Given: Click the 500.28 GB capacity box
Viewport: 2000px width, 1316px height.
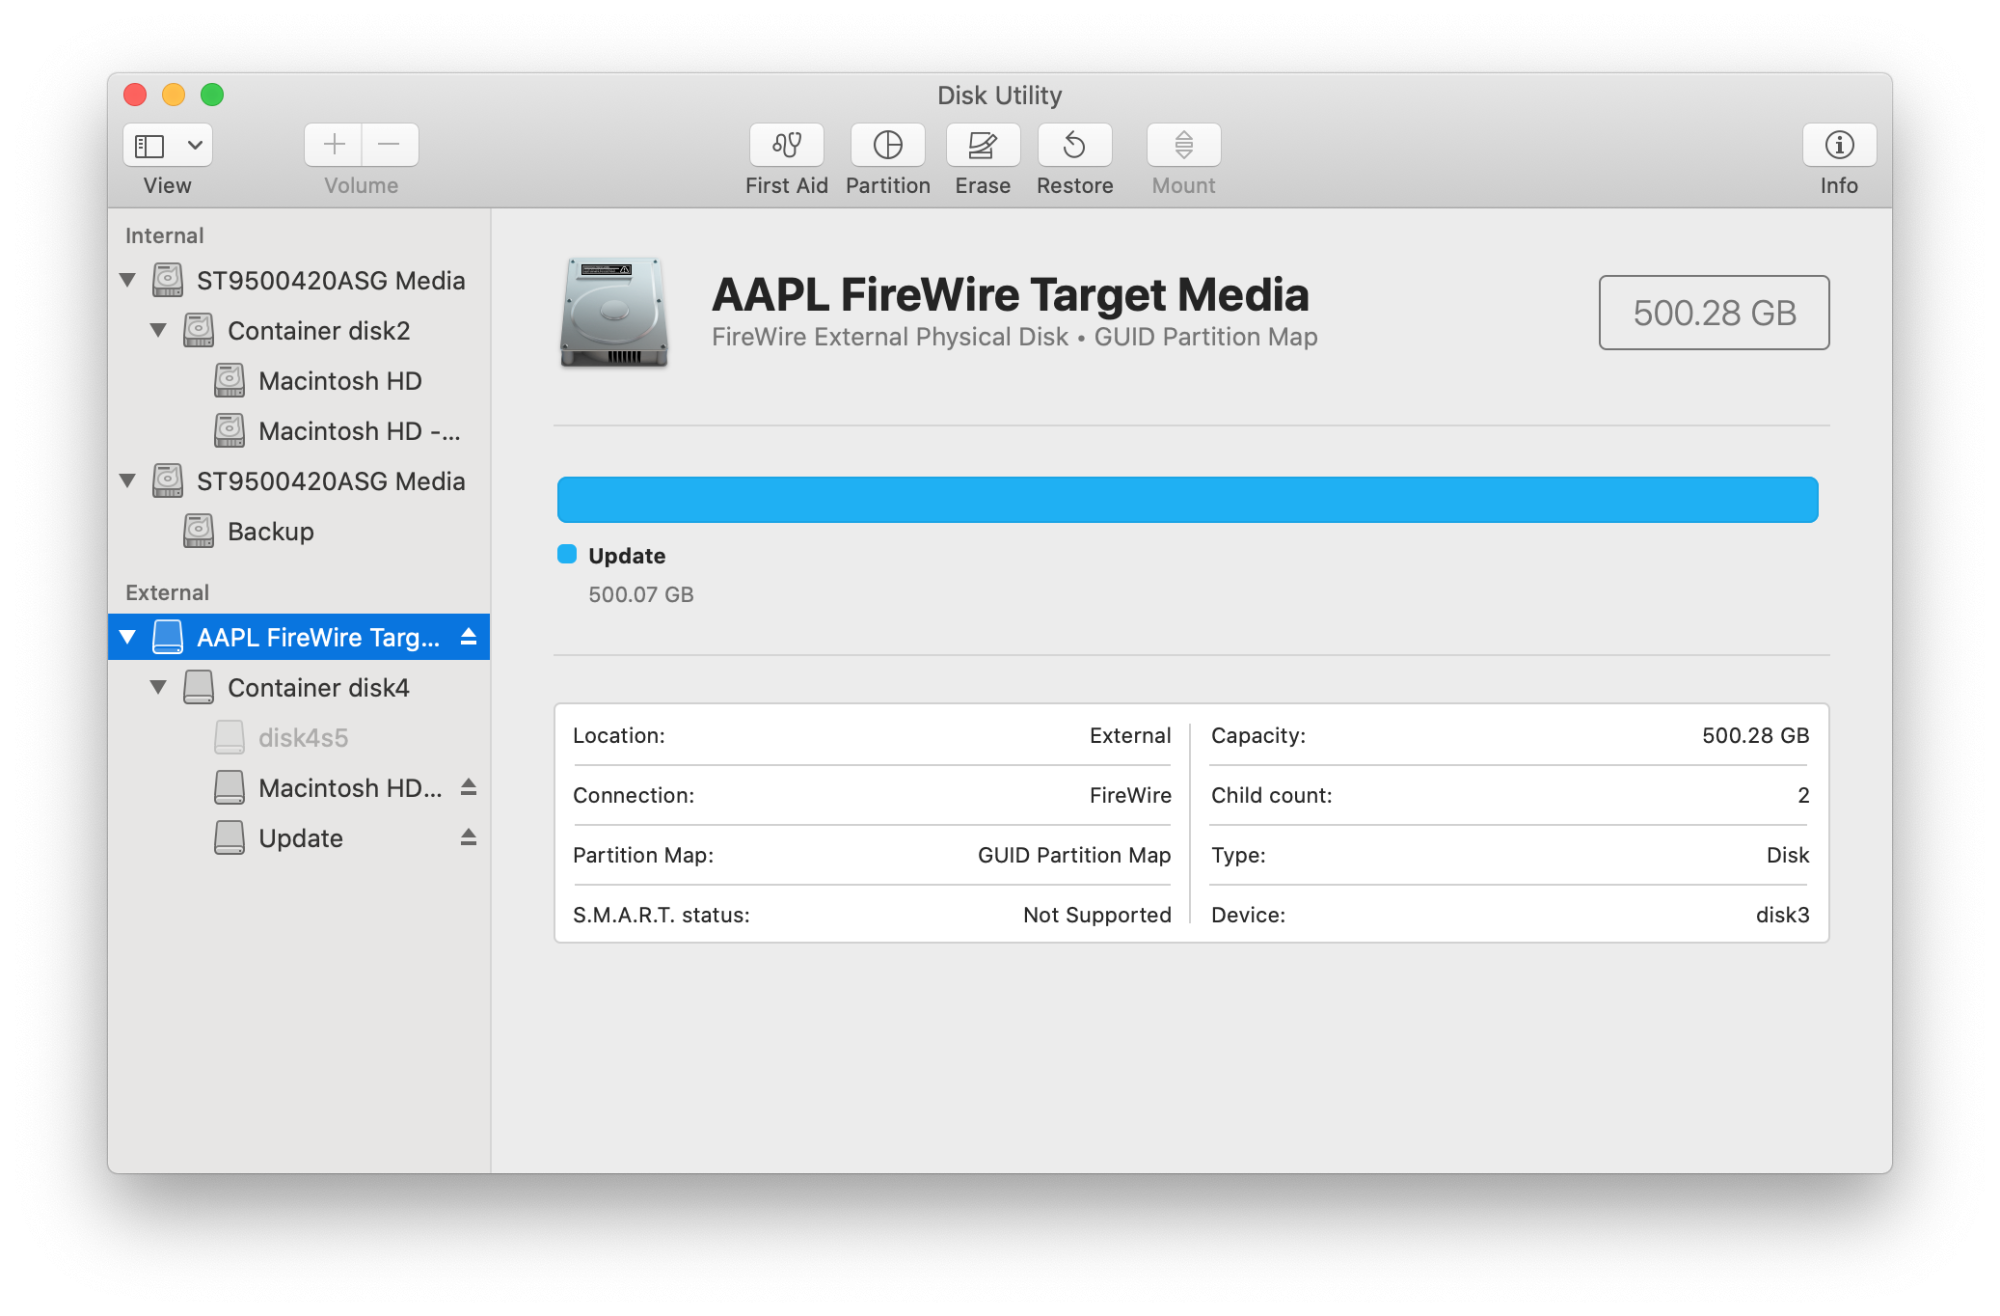Looking at the screenshot, I should pyautogui.click(x=1714, y=313).
